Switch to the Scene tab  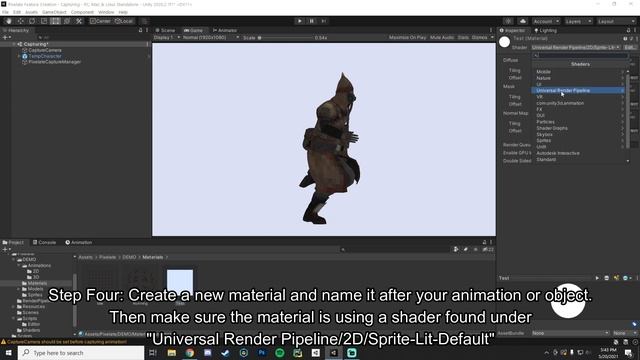click(165, 30)
